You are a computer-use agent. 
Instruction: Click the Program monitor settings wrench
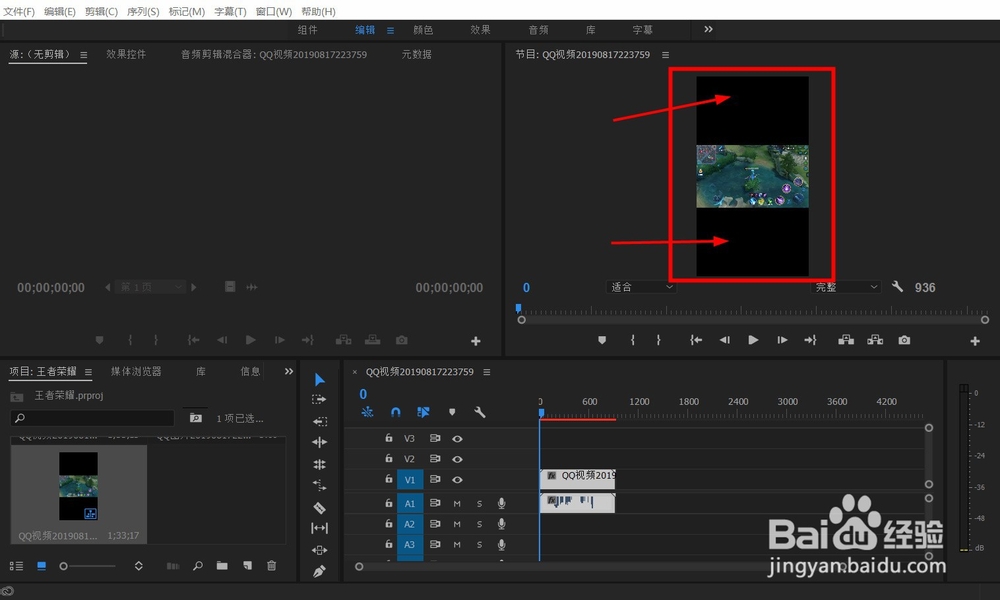click(897, 287)
